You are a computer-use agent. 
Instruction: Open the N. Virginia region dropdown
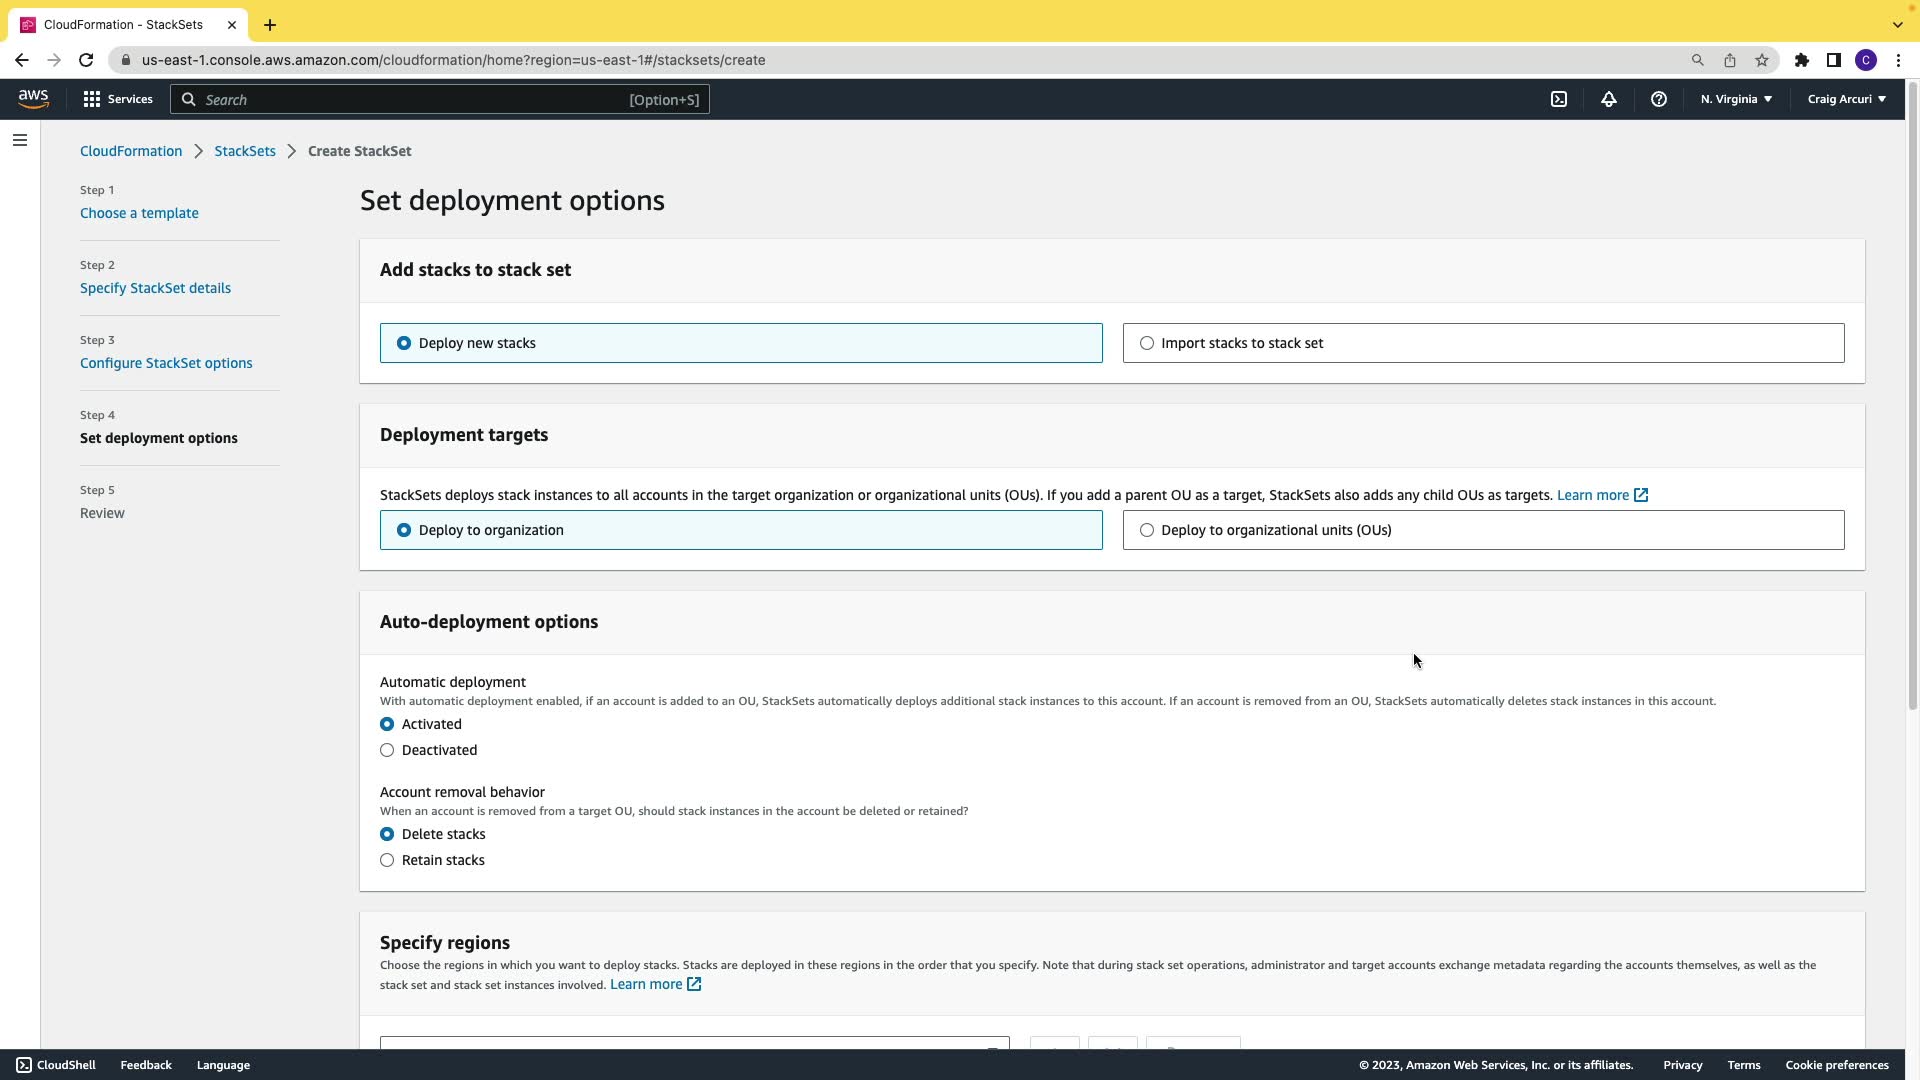(1736, 99)
